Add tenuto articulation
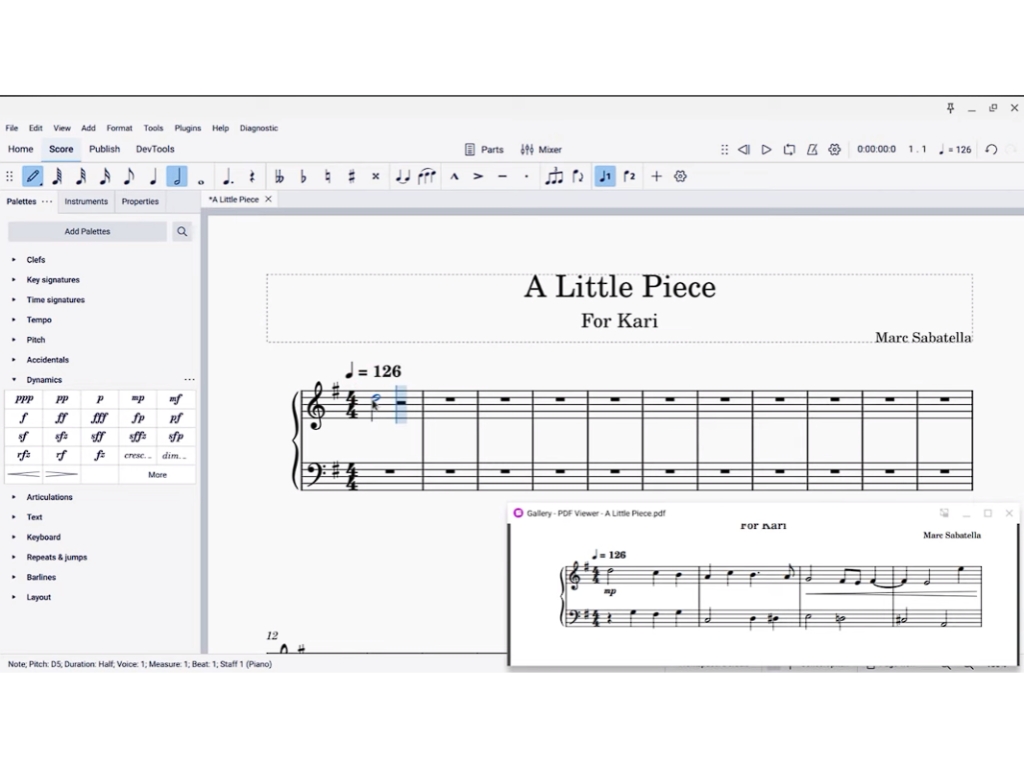 [x=502, y=176]
